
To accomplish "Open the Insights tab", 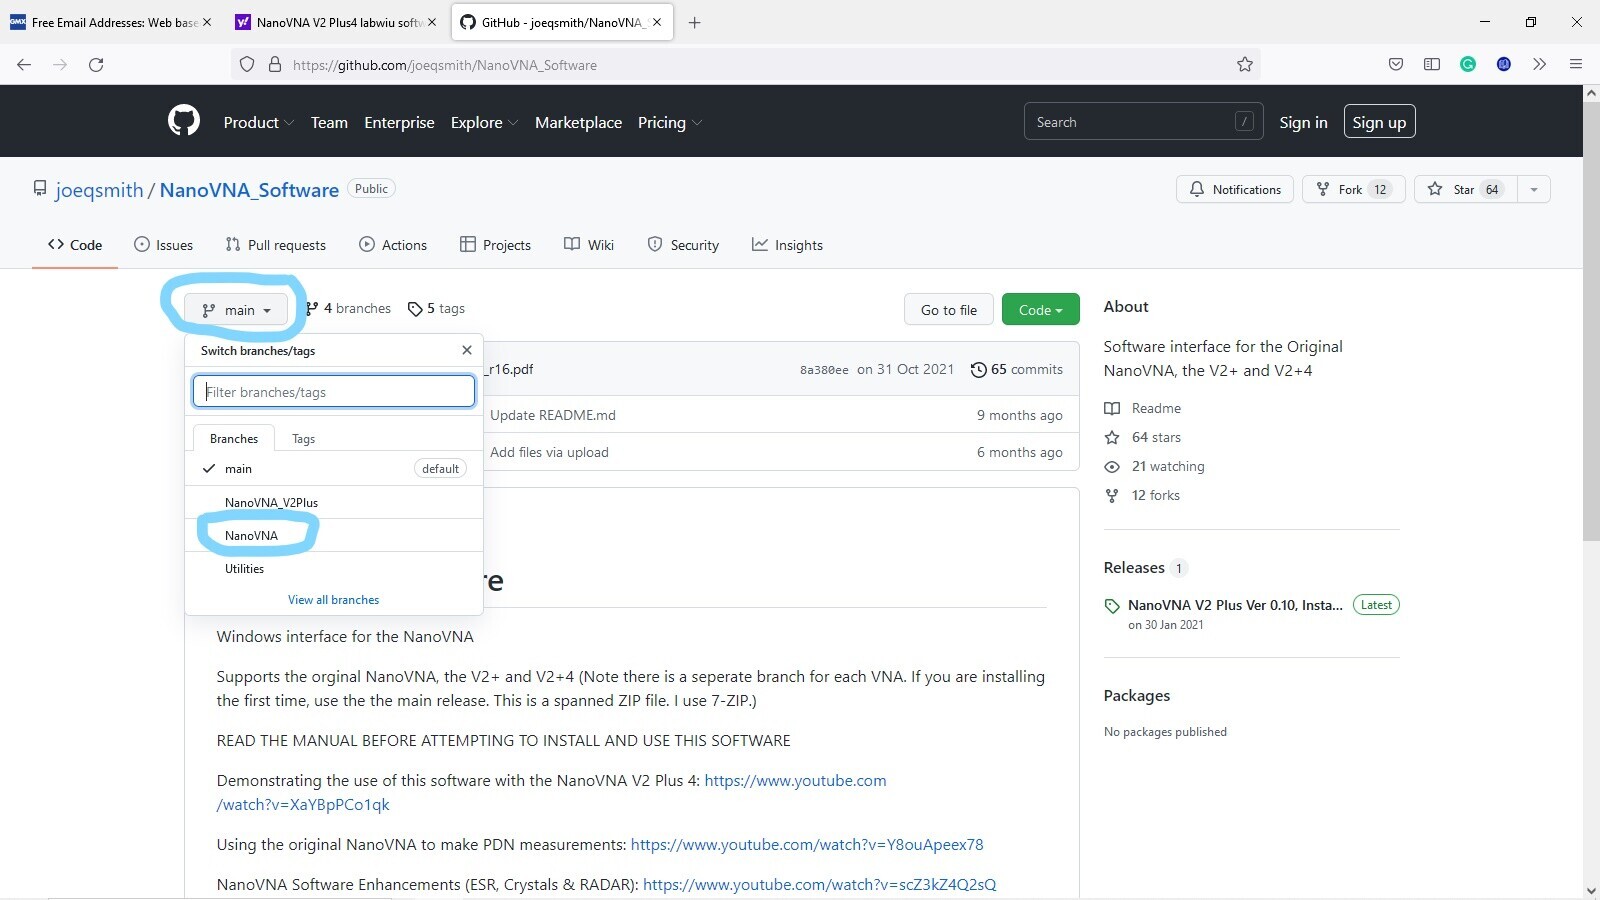I will 787,244.
